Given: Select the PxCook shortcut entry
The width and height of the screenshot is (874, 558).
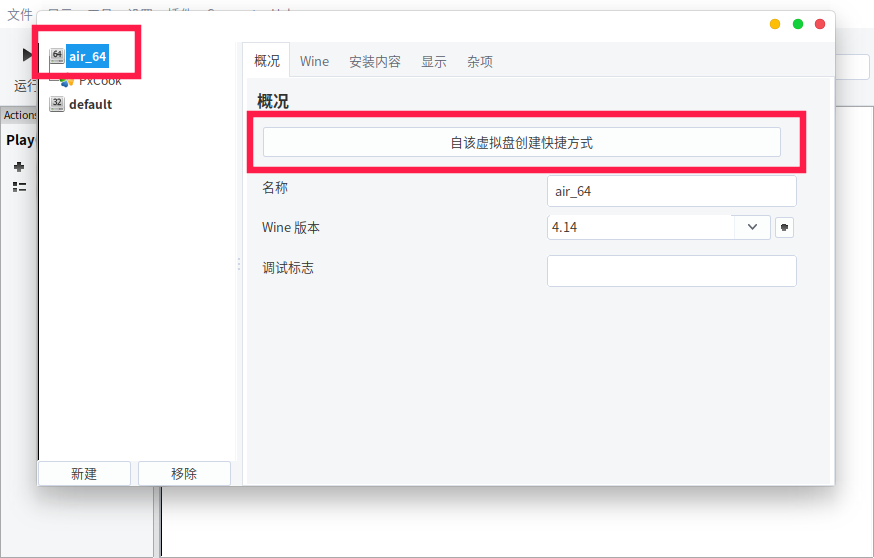Looking at the screenshot, I should (x=99, y=81).
